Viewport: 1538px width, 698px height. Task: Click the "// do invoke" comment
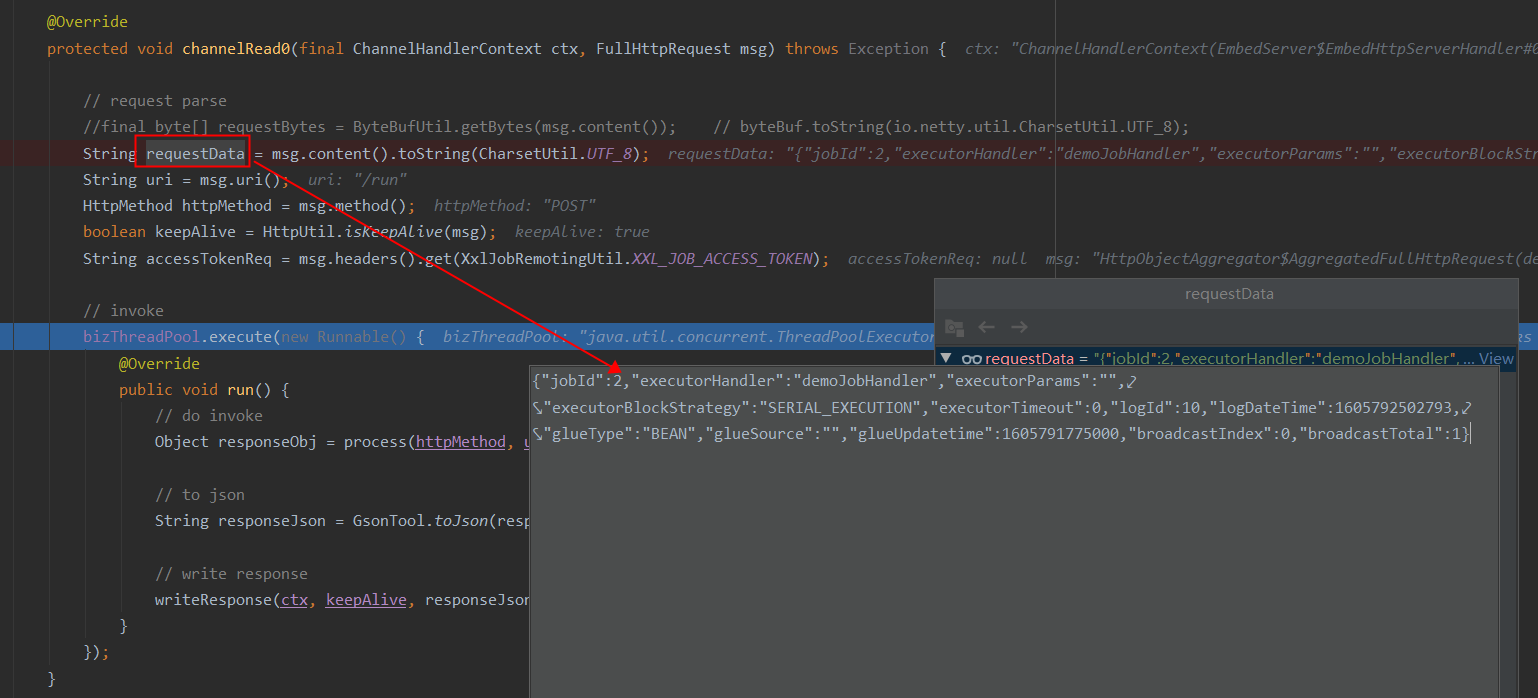(209, 415)
